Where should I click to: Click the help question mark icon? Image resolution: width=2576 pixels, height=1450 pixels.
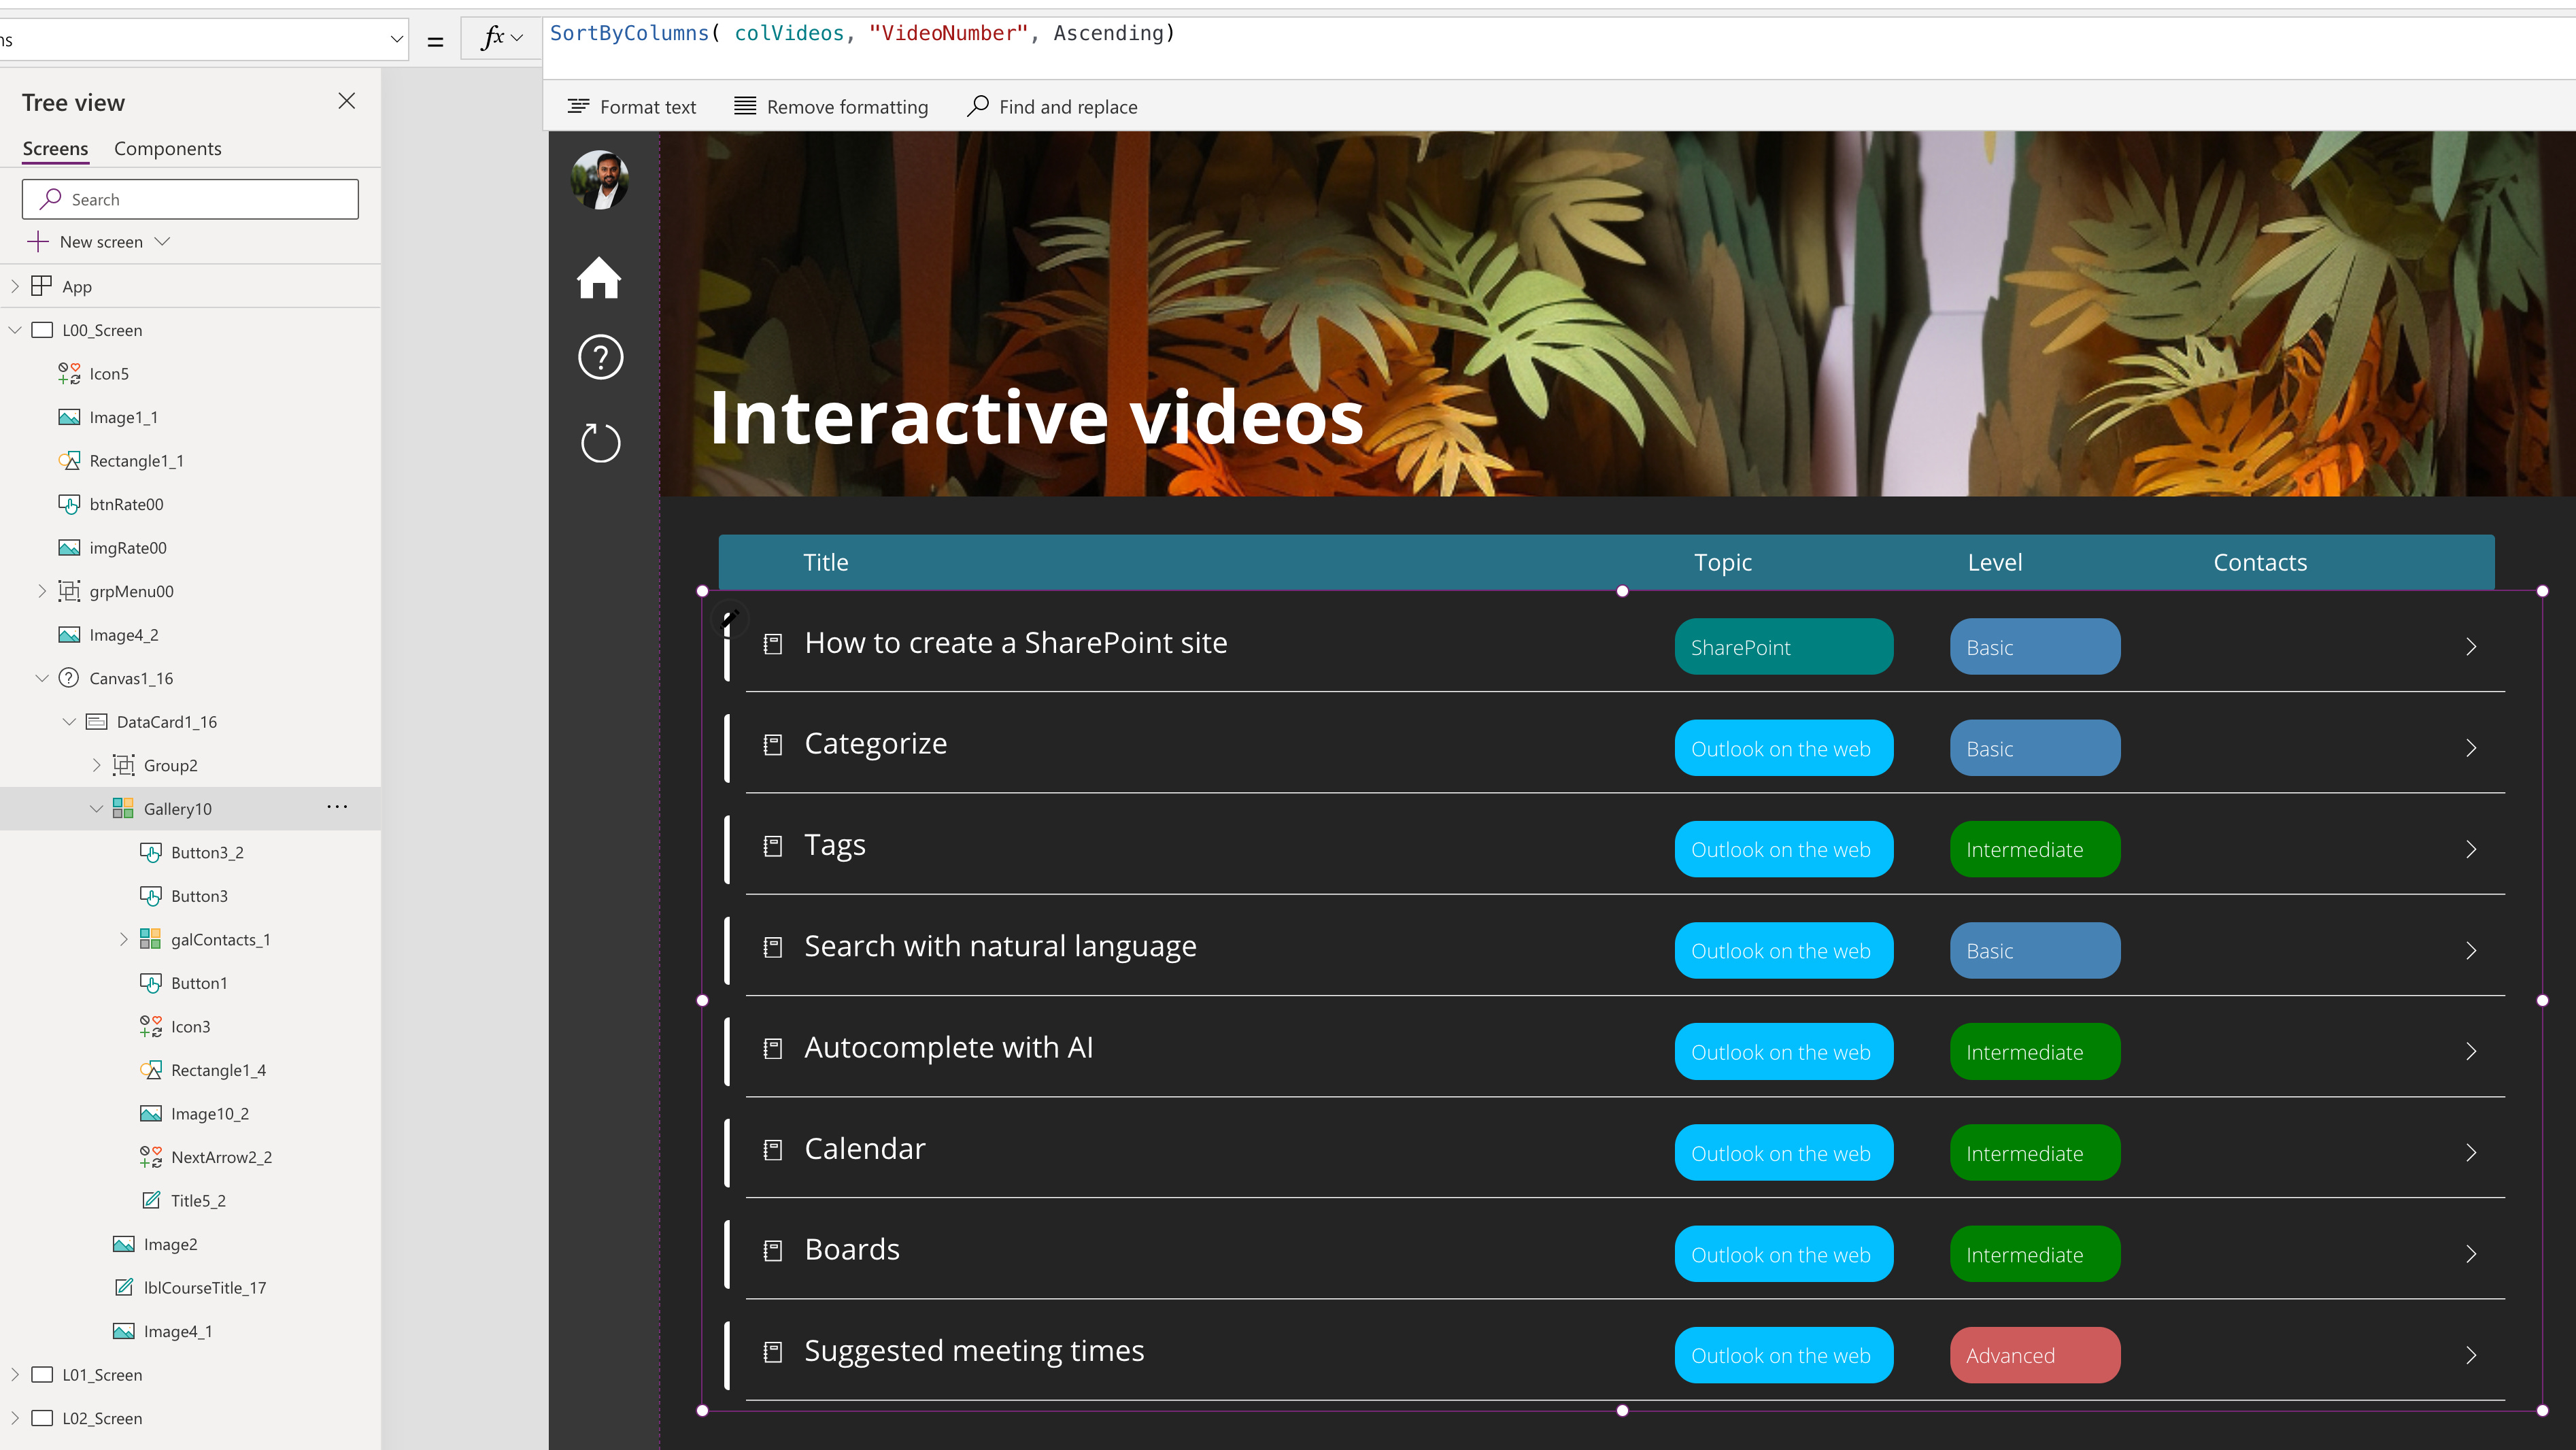600,357
